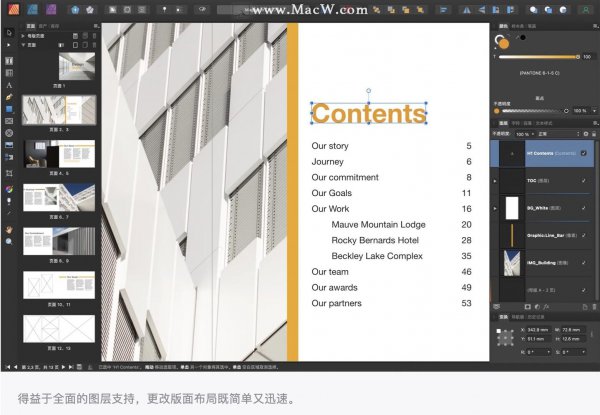Jump to the first page button in the status bar
The image size is (600, 415).
click(8, 367)
